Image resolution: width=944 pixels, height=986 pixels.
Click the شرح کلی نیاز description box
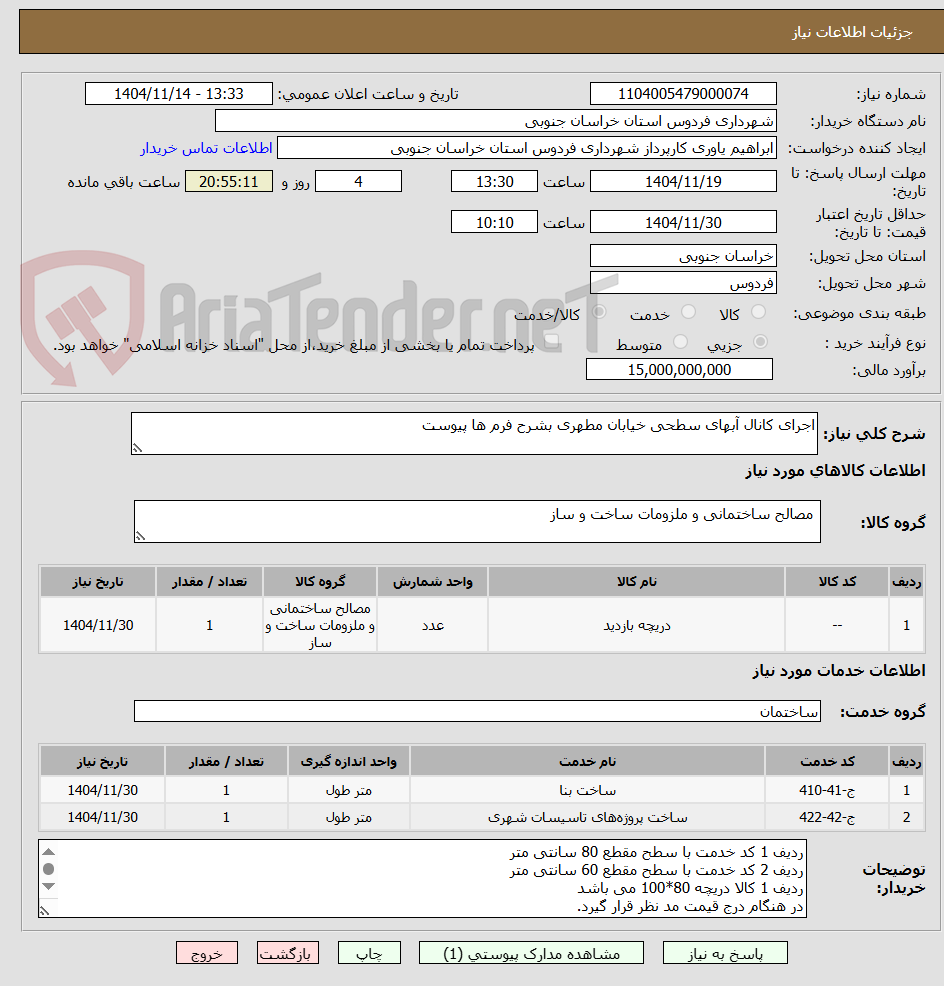click(474, 433)
